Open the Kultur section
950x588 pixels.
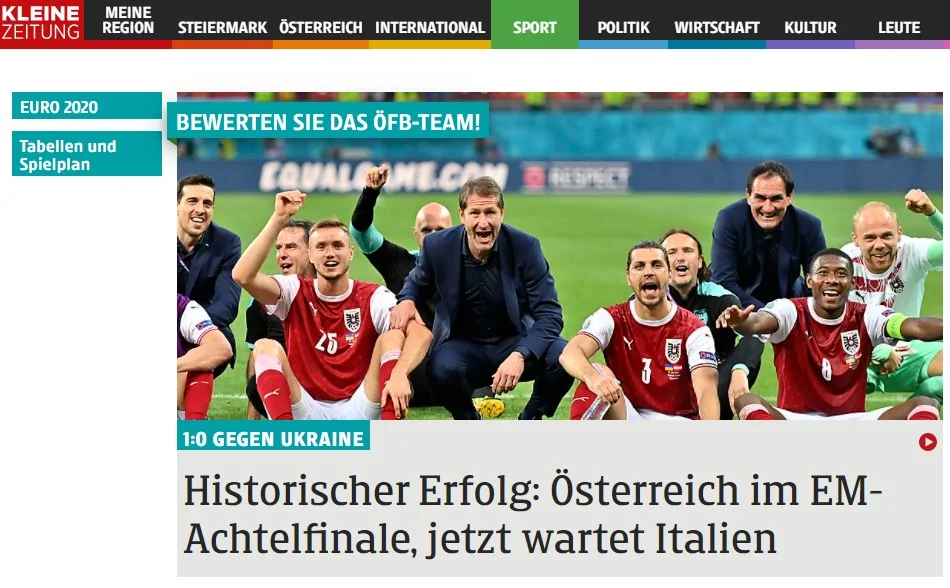pos(810,28)
